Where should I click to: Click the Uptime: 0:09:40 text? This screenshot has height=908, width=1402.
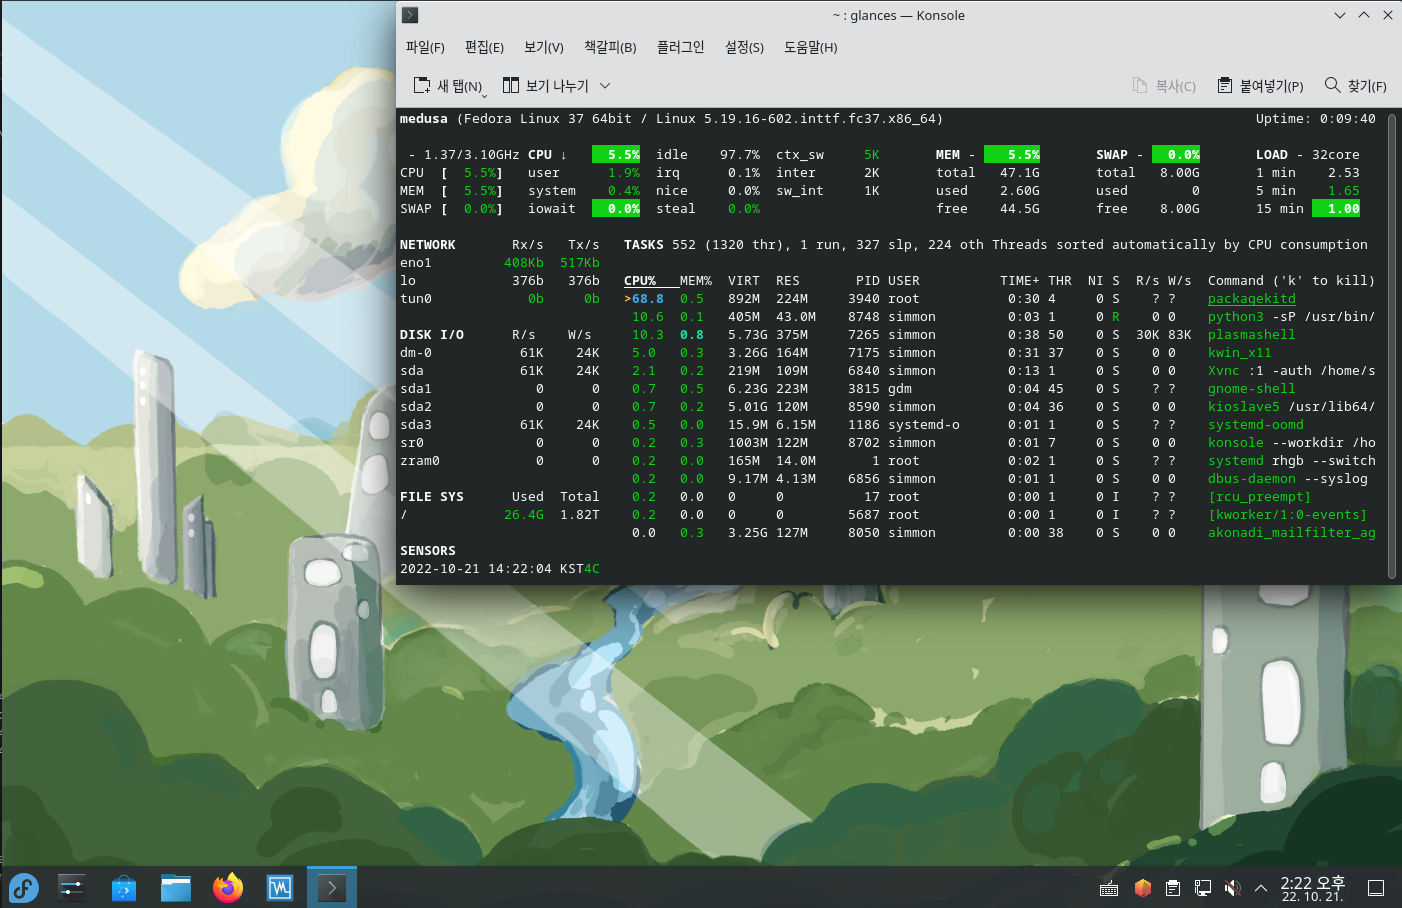point(1316,119)
